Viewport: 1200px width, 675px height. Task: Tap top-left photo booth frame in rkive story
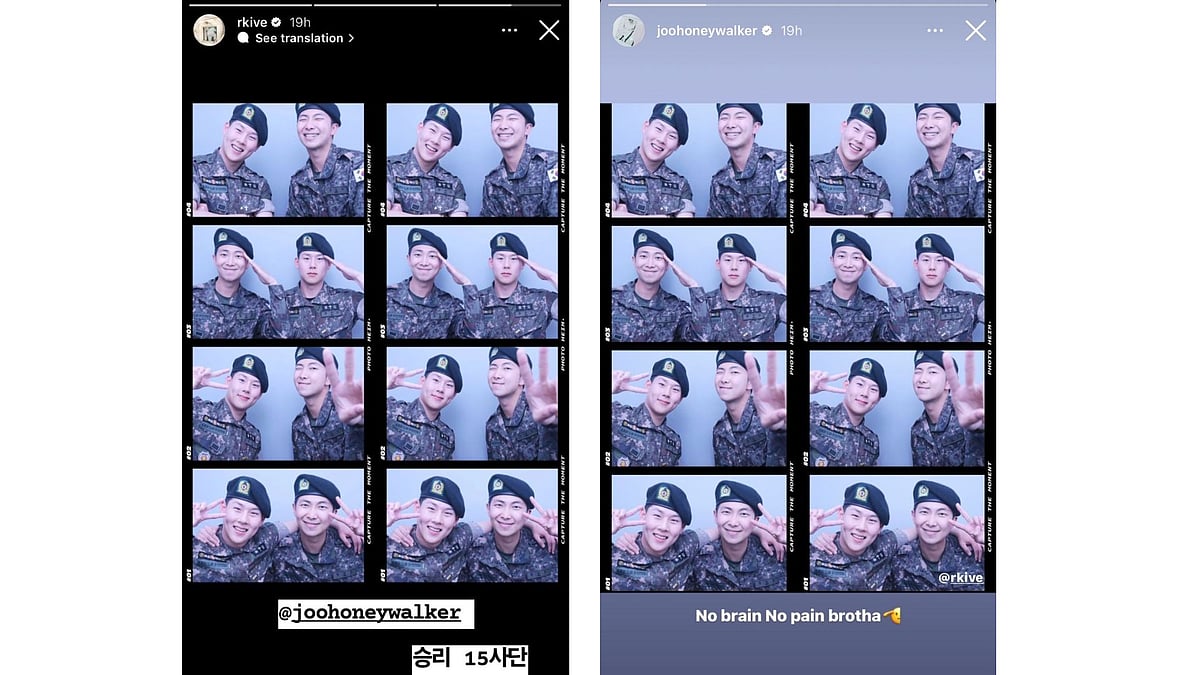(x=278, y=160)
